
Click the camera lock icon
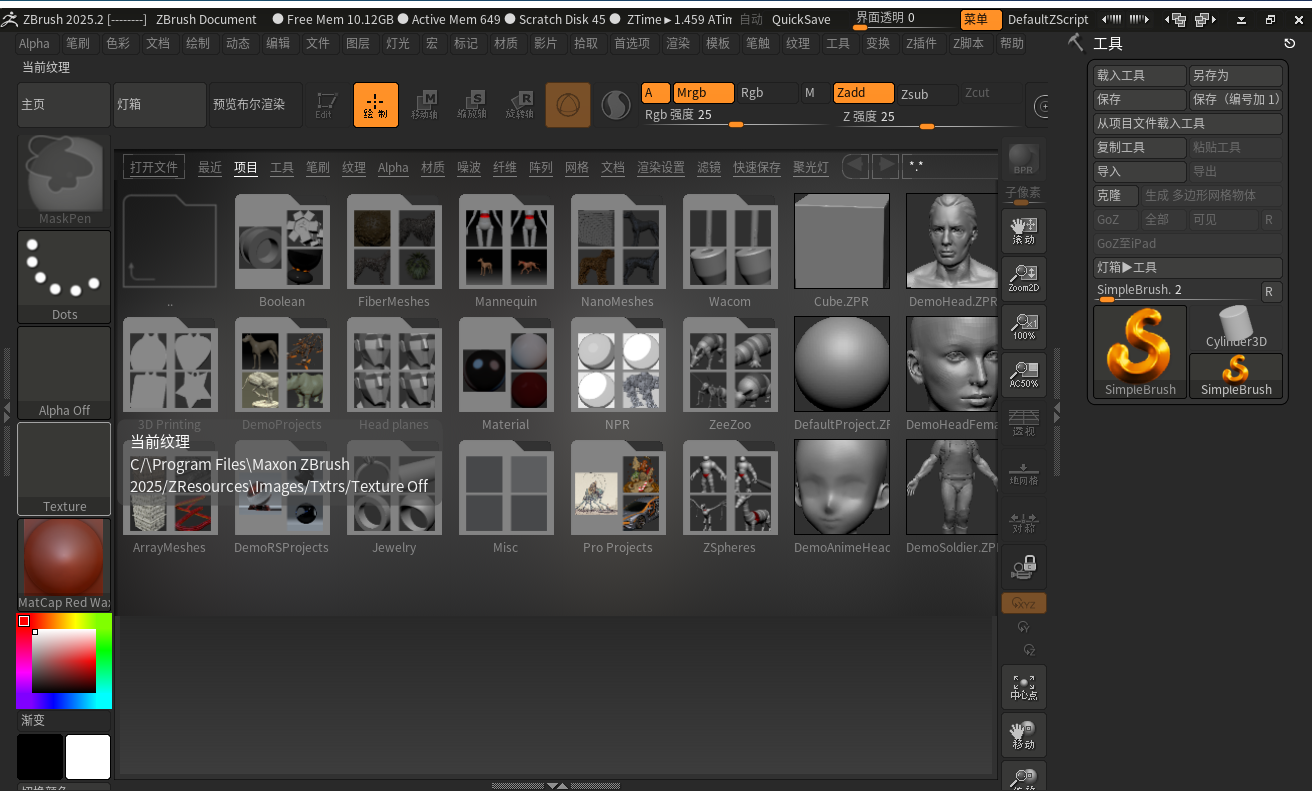(1024, 567)
